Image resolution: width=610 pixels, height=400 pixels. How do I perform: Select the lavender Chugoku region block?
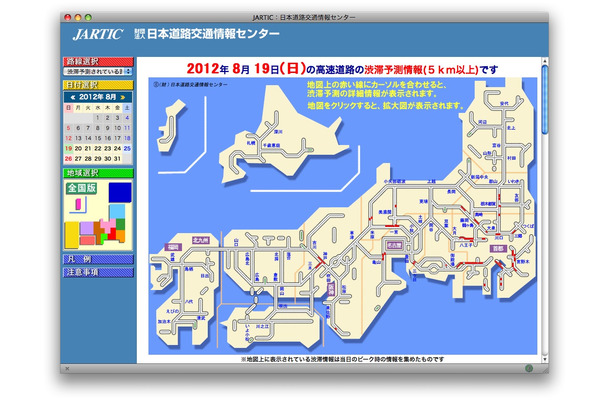coord(87,228)
